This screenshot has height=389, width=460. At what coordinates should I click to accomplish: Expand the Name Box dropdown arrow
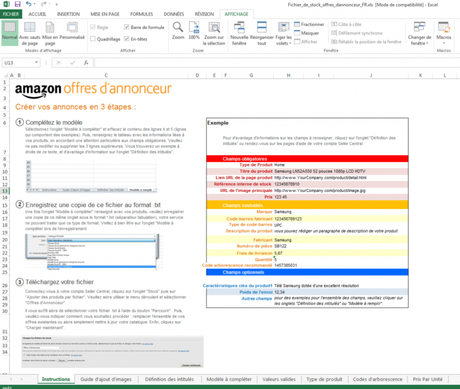point(36,63)
